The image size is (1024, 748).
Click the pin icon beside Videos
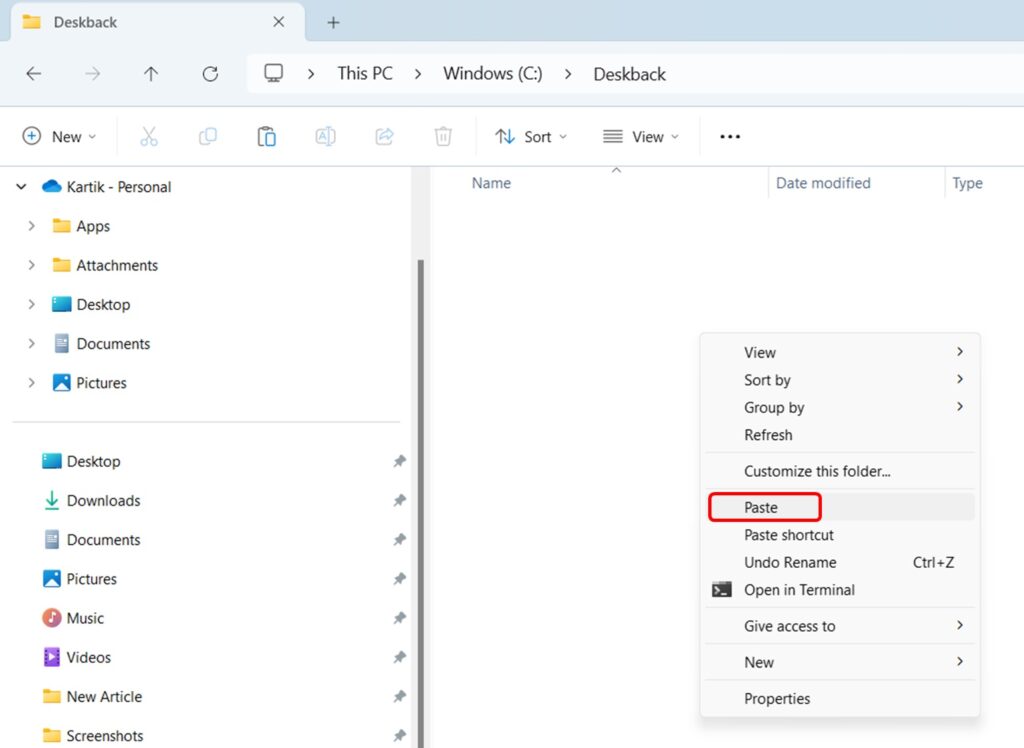(399, 657)
